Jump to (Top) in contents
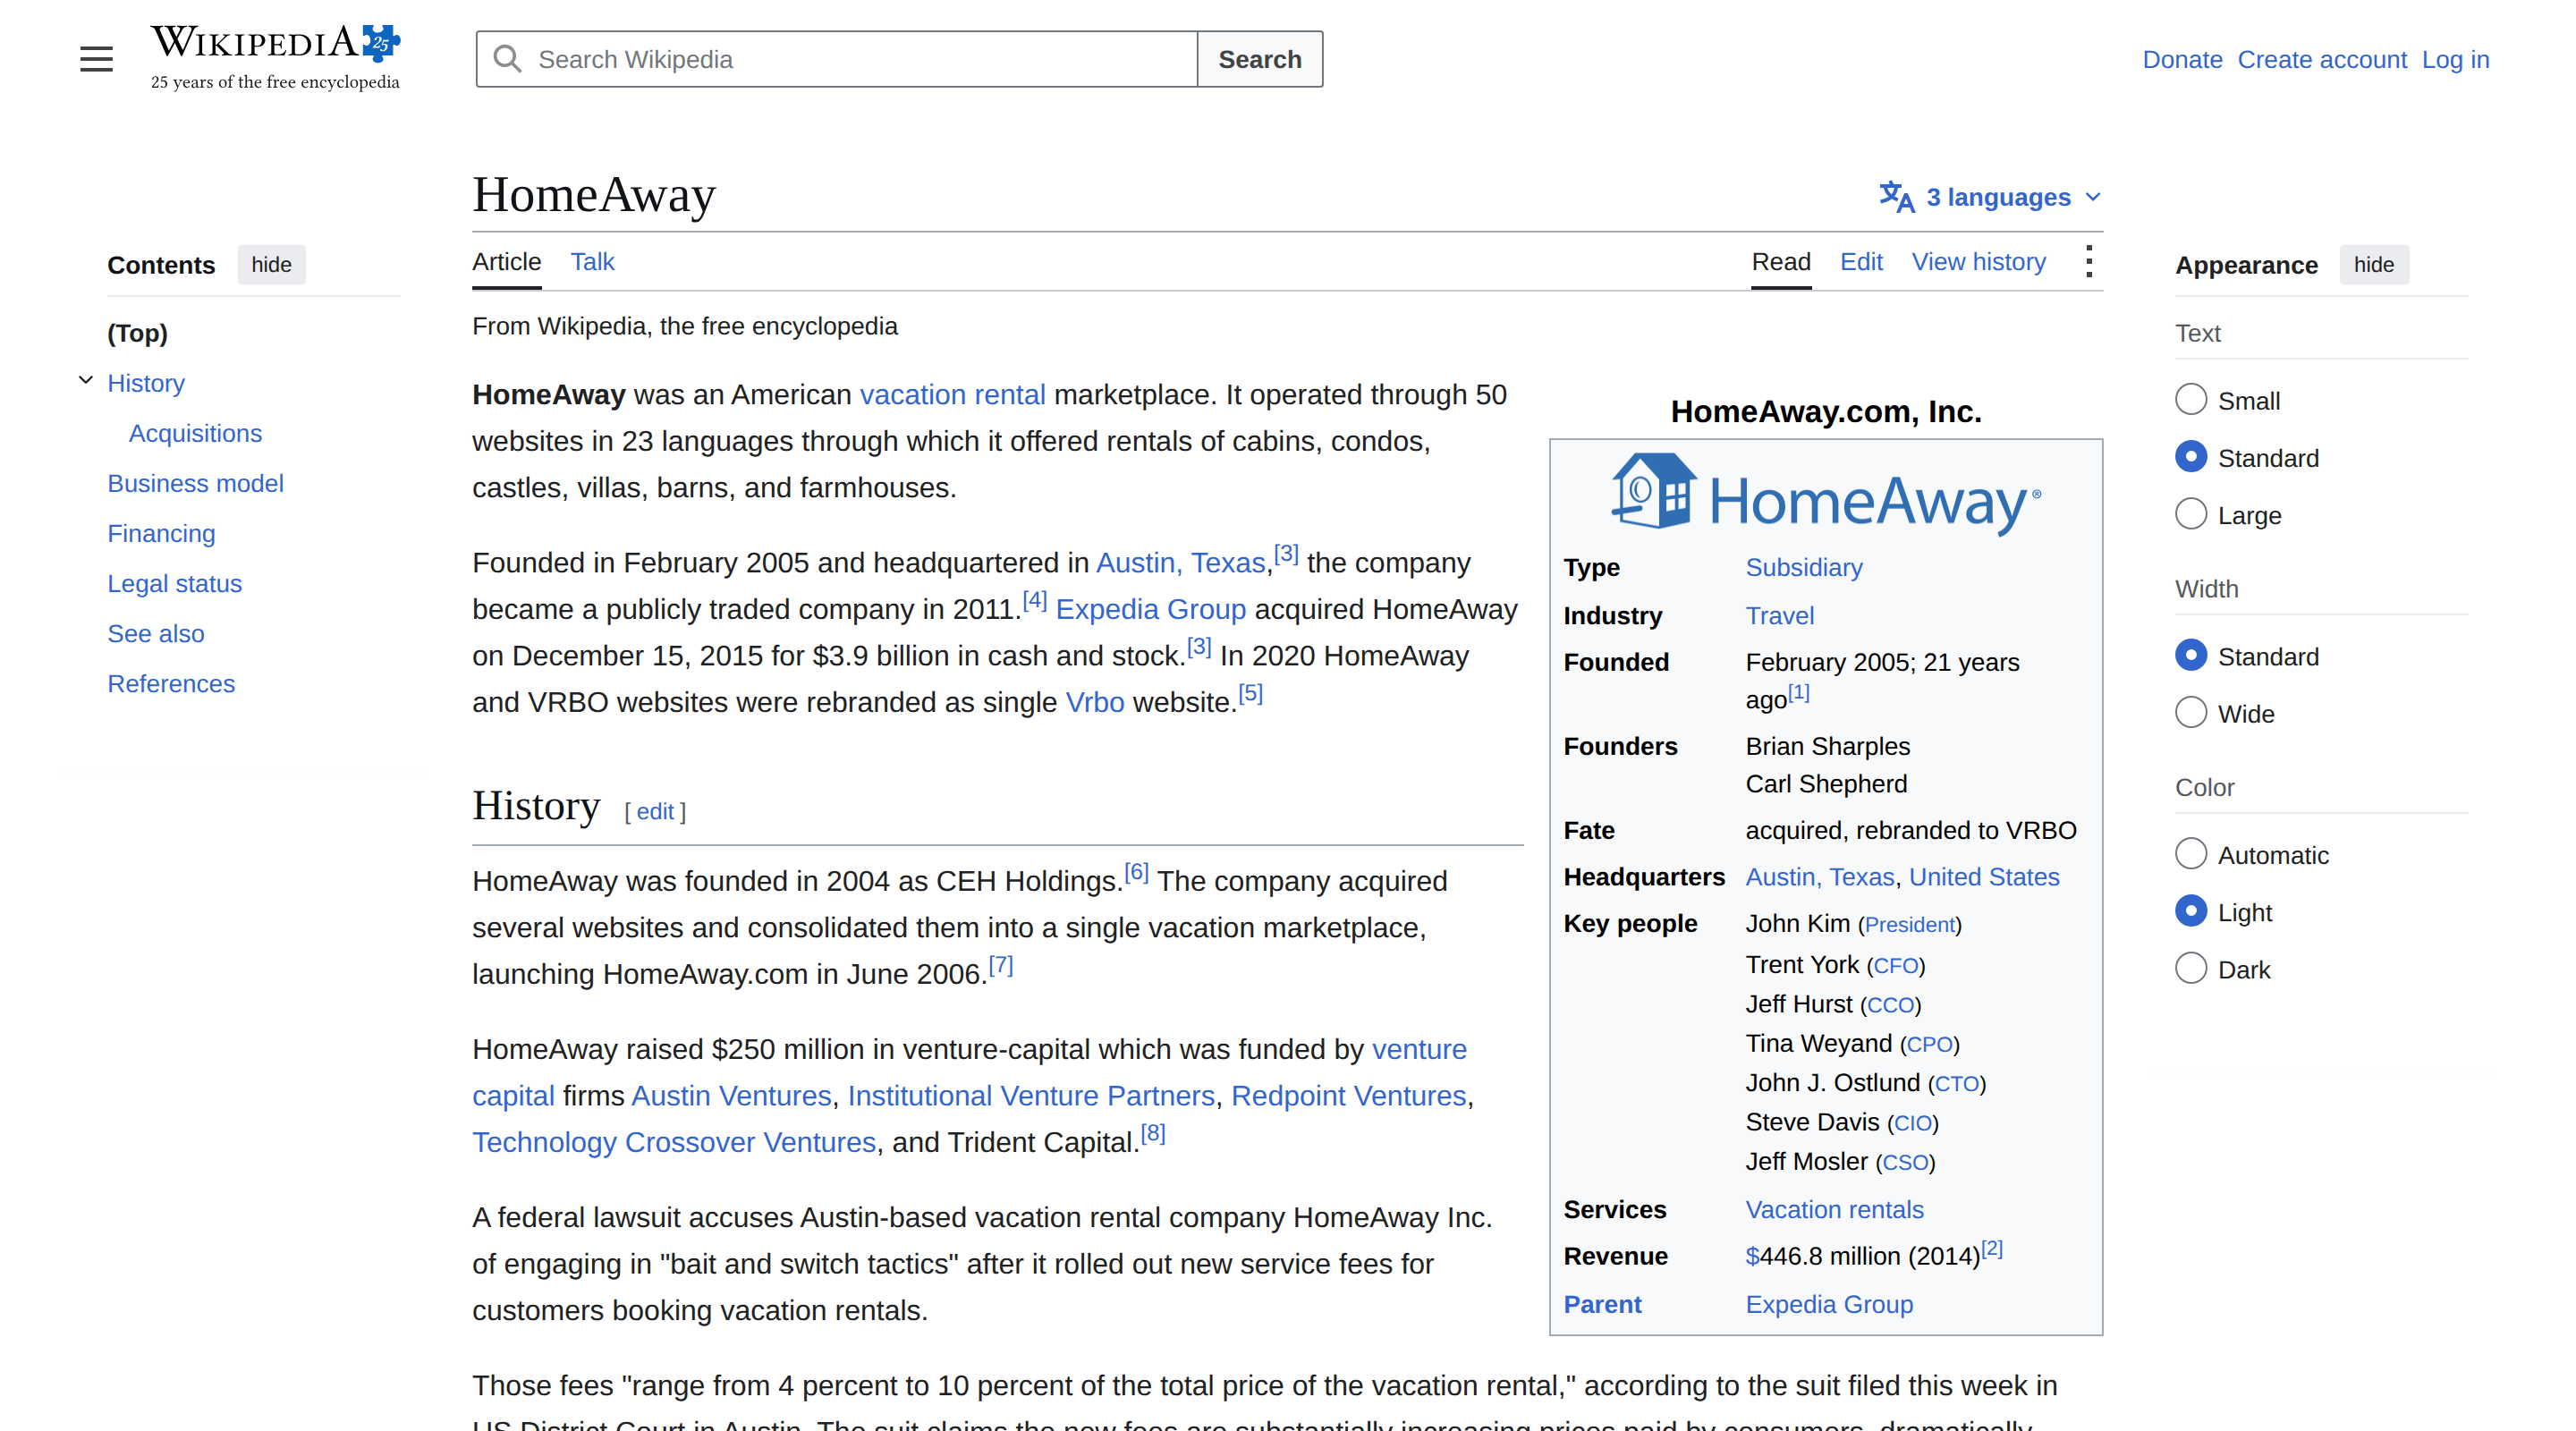Screen dimensions: 2576x1431 click(x=137, y=333)
